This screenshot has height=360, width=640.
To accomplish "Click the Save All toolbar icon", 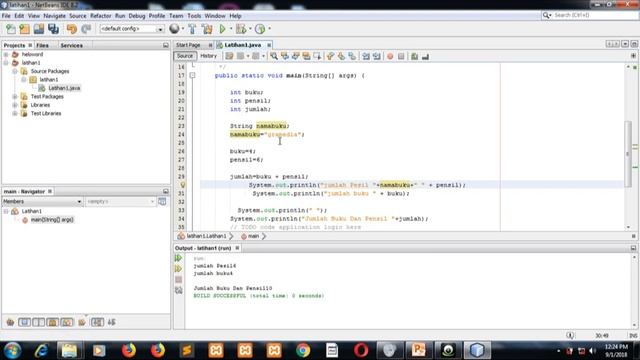I will pos(53,29).
